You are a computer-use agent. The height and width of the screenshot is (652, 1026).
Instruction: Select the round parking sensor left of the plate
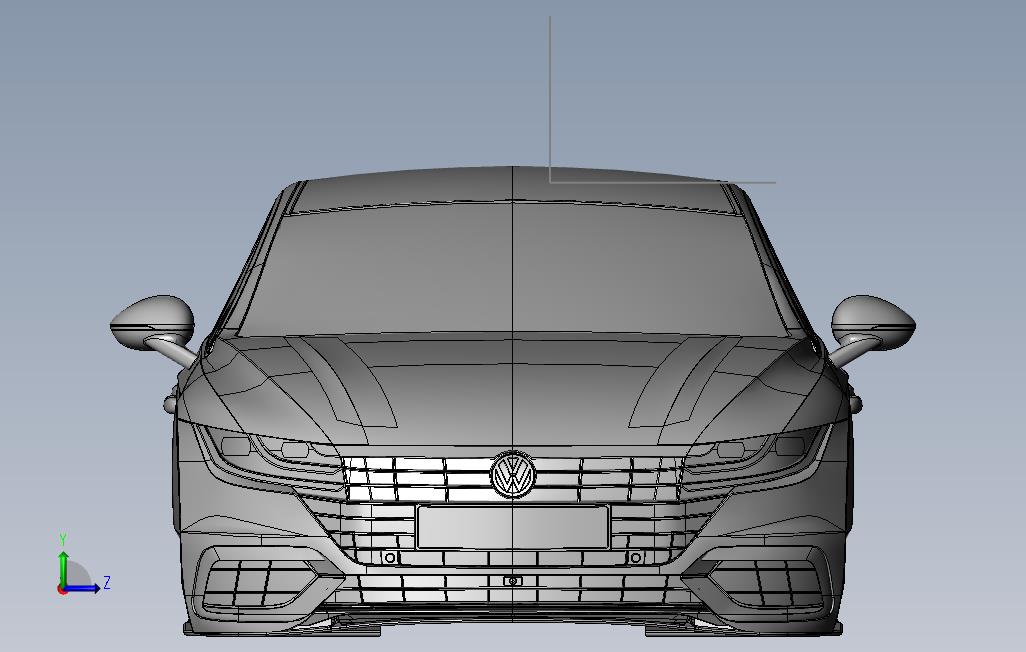[390, 558]
